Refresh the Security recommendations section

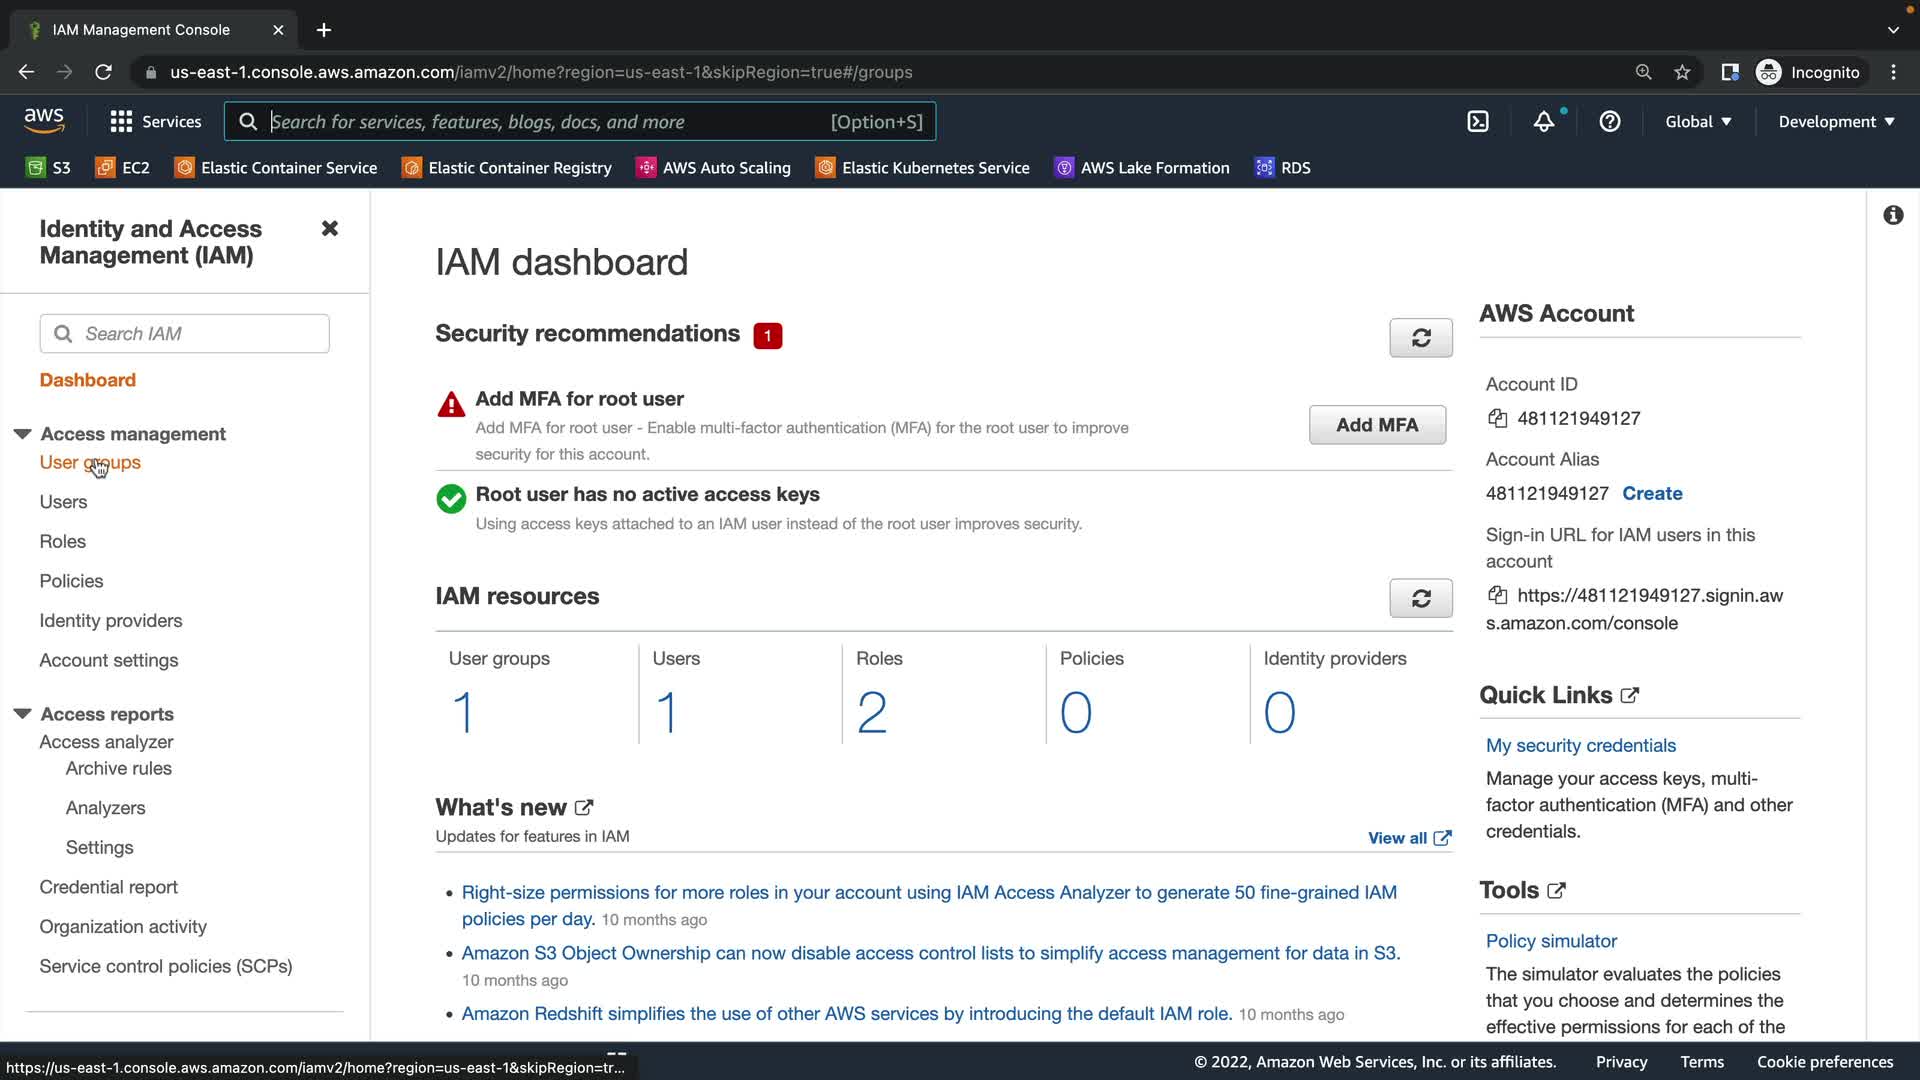coord(1420,338)
